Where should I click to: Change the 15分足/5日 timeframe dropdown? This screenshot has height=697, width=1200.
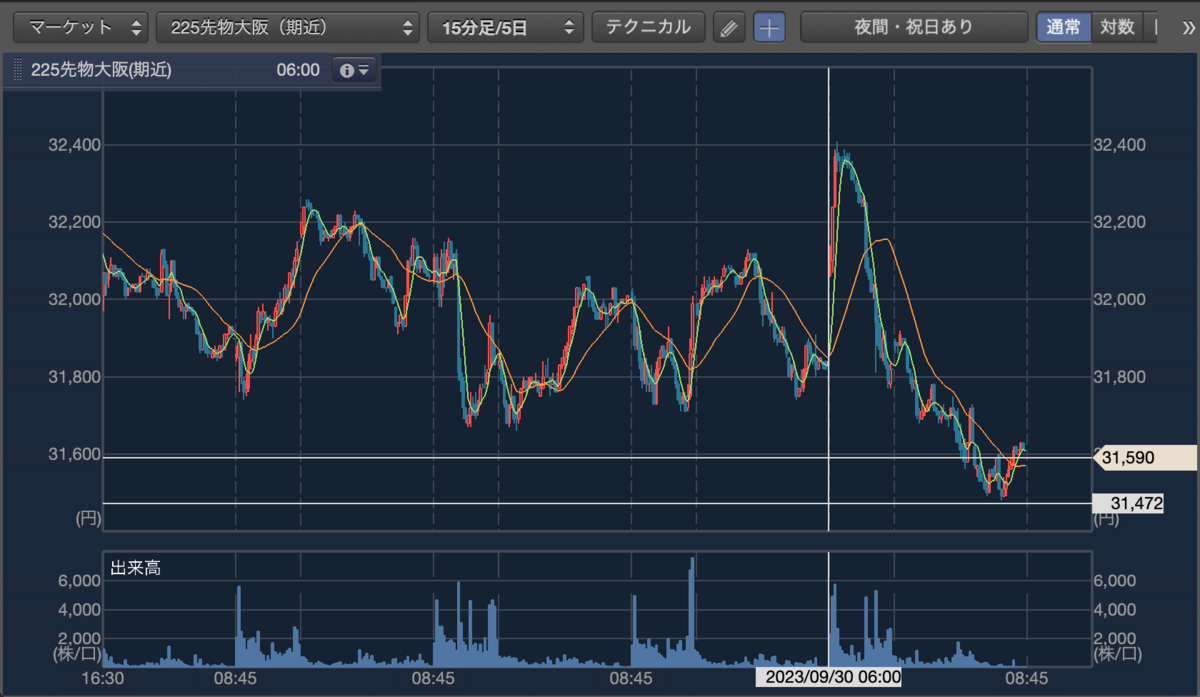(506, 27)
